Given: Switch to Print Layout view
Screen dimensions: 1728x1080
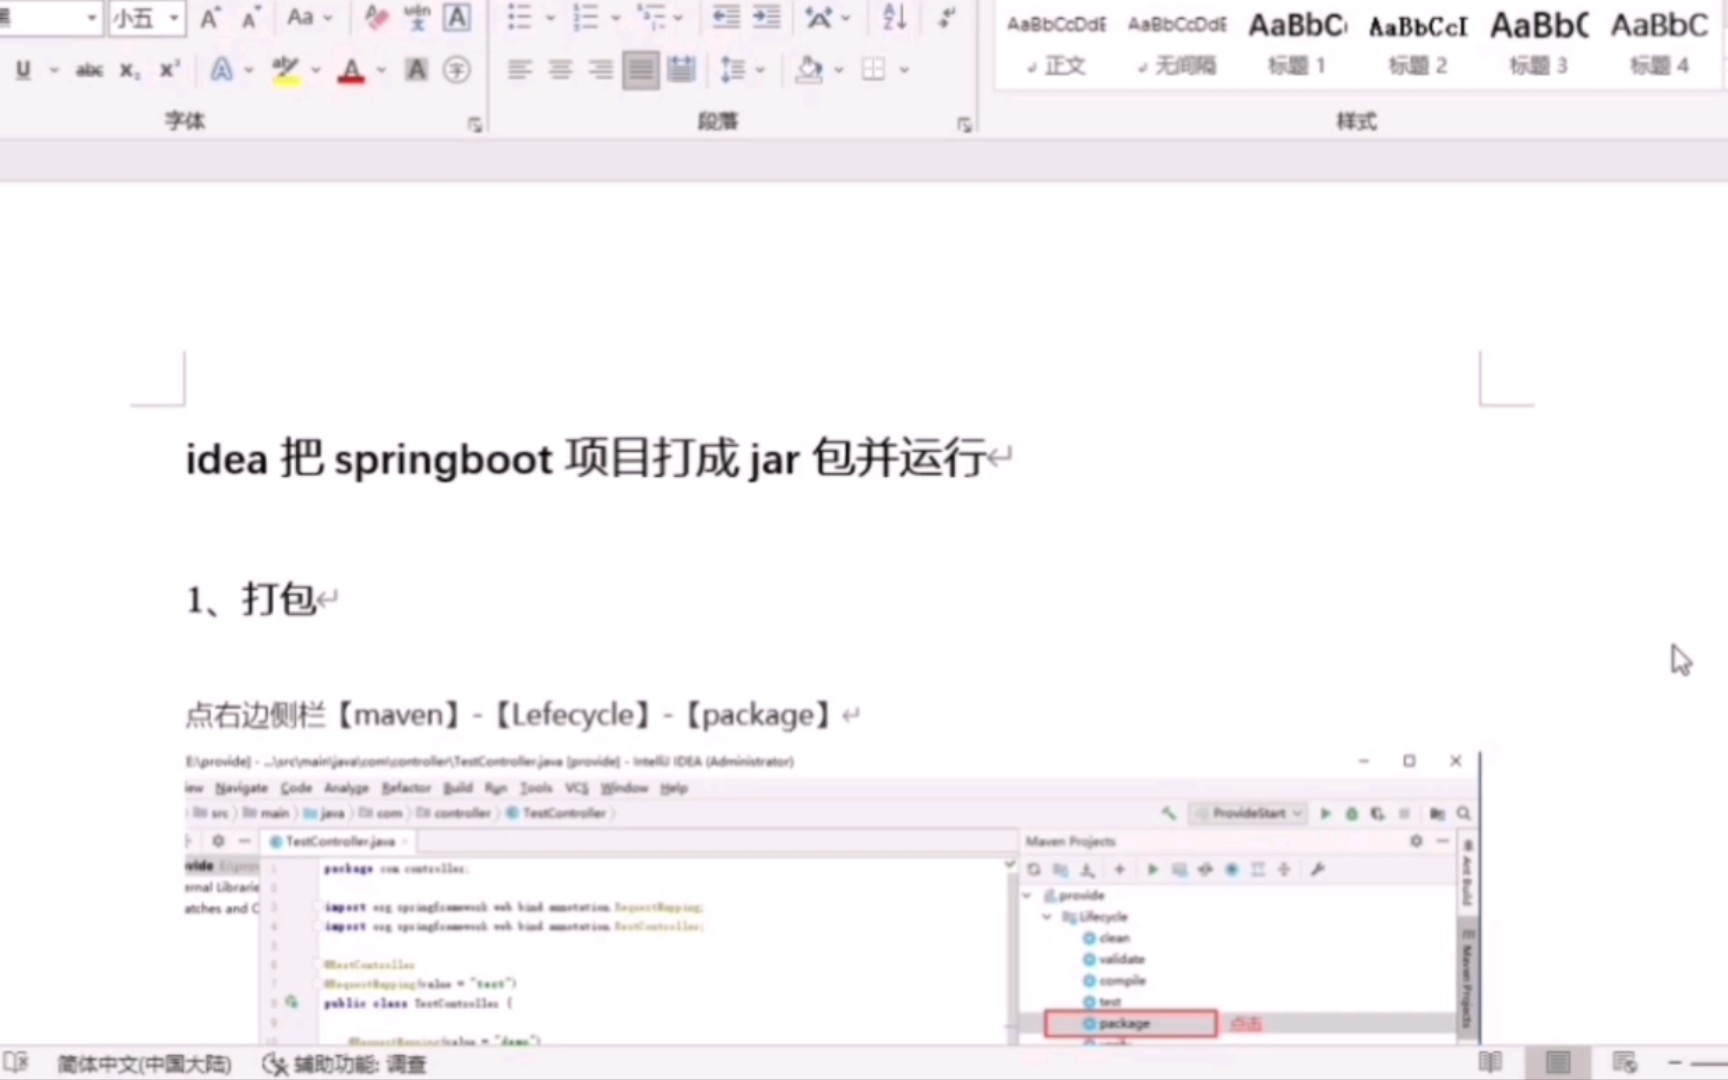Looking at the screenshot, I should pos(1557,1061).
